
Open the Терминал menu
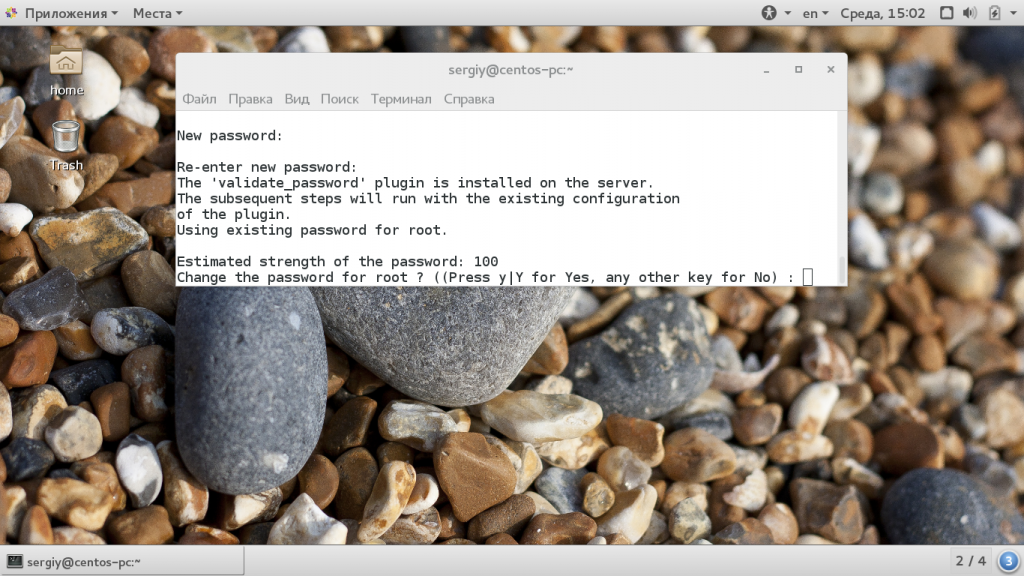tap(401, 99)
